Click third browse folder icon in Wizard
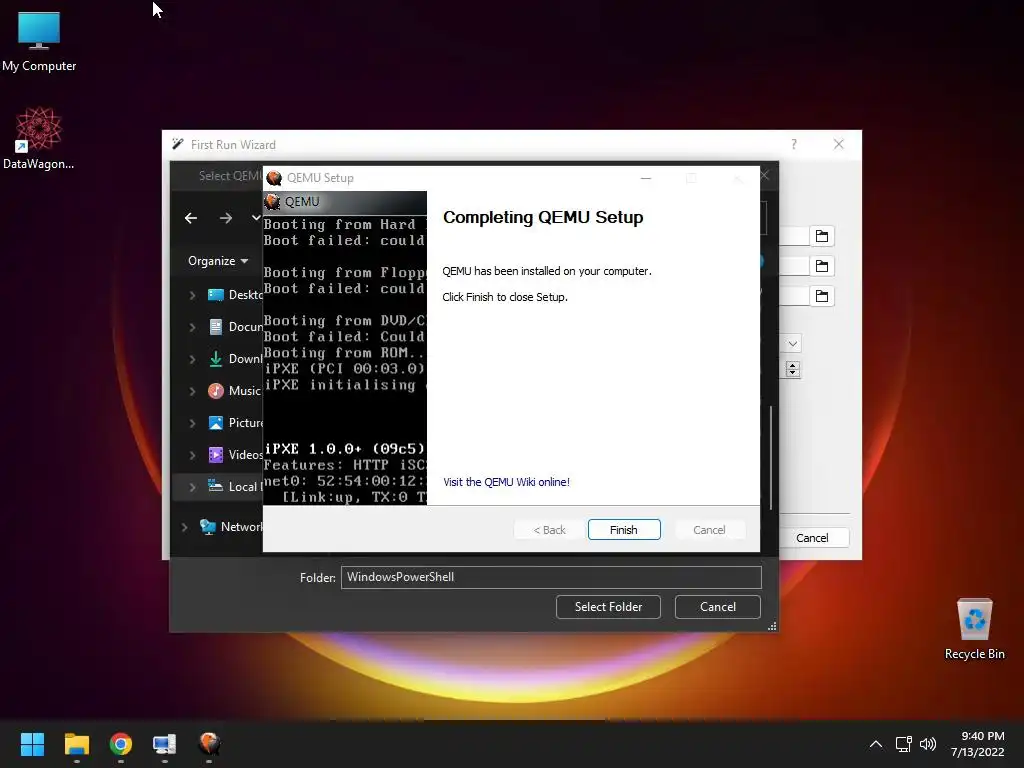This screenshot has width=1024, height=768. pyautogui.click(x=822, y=296)
